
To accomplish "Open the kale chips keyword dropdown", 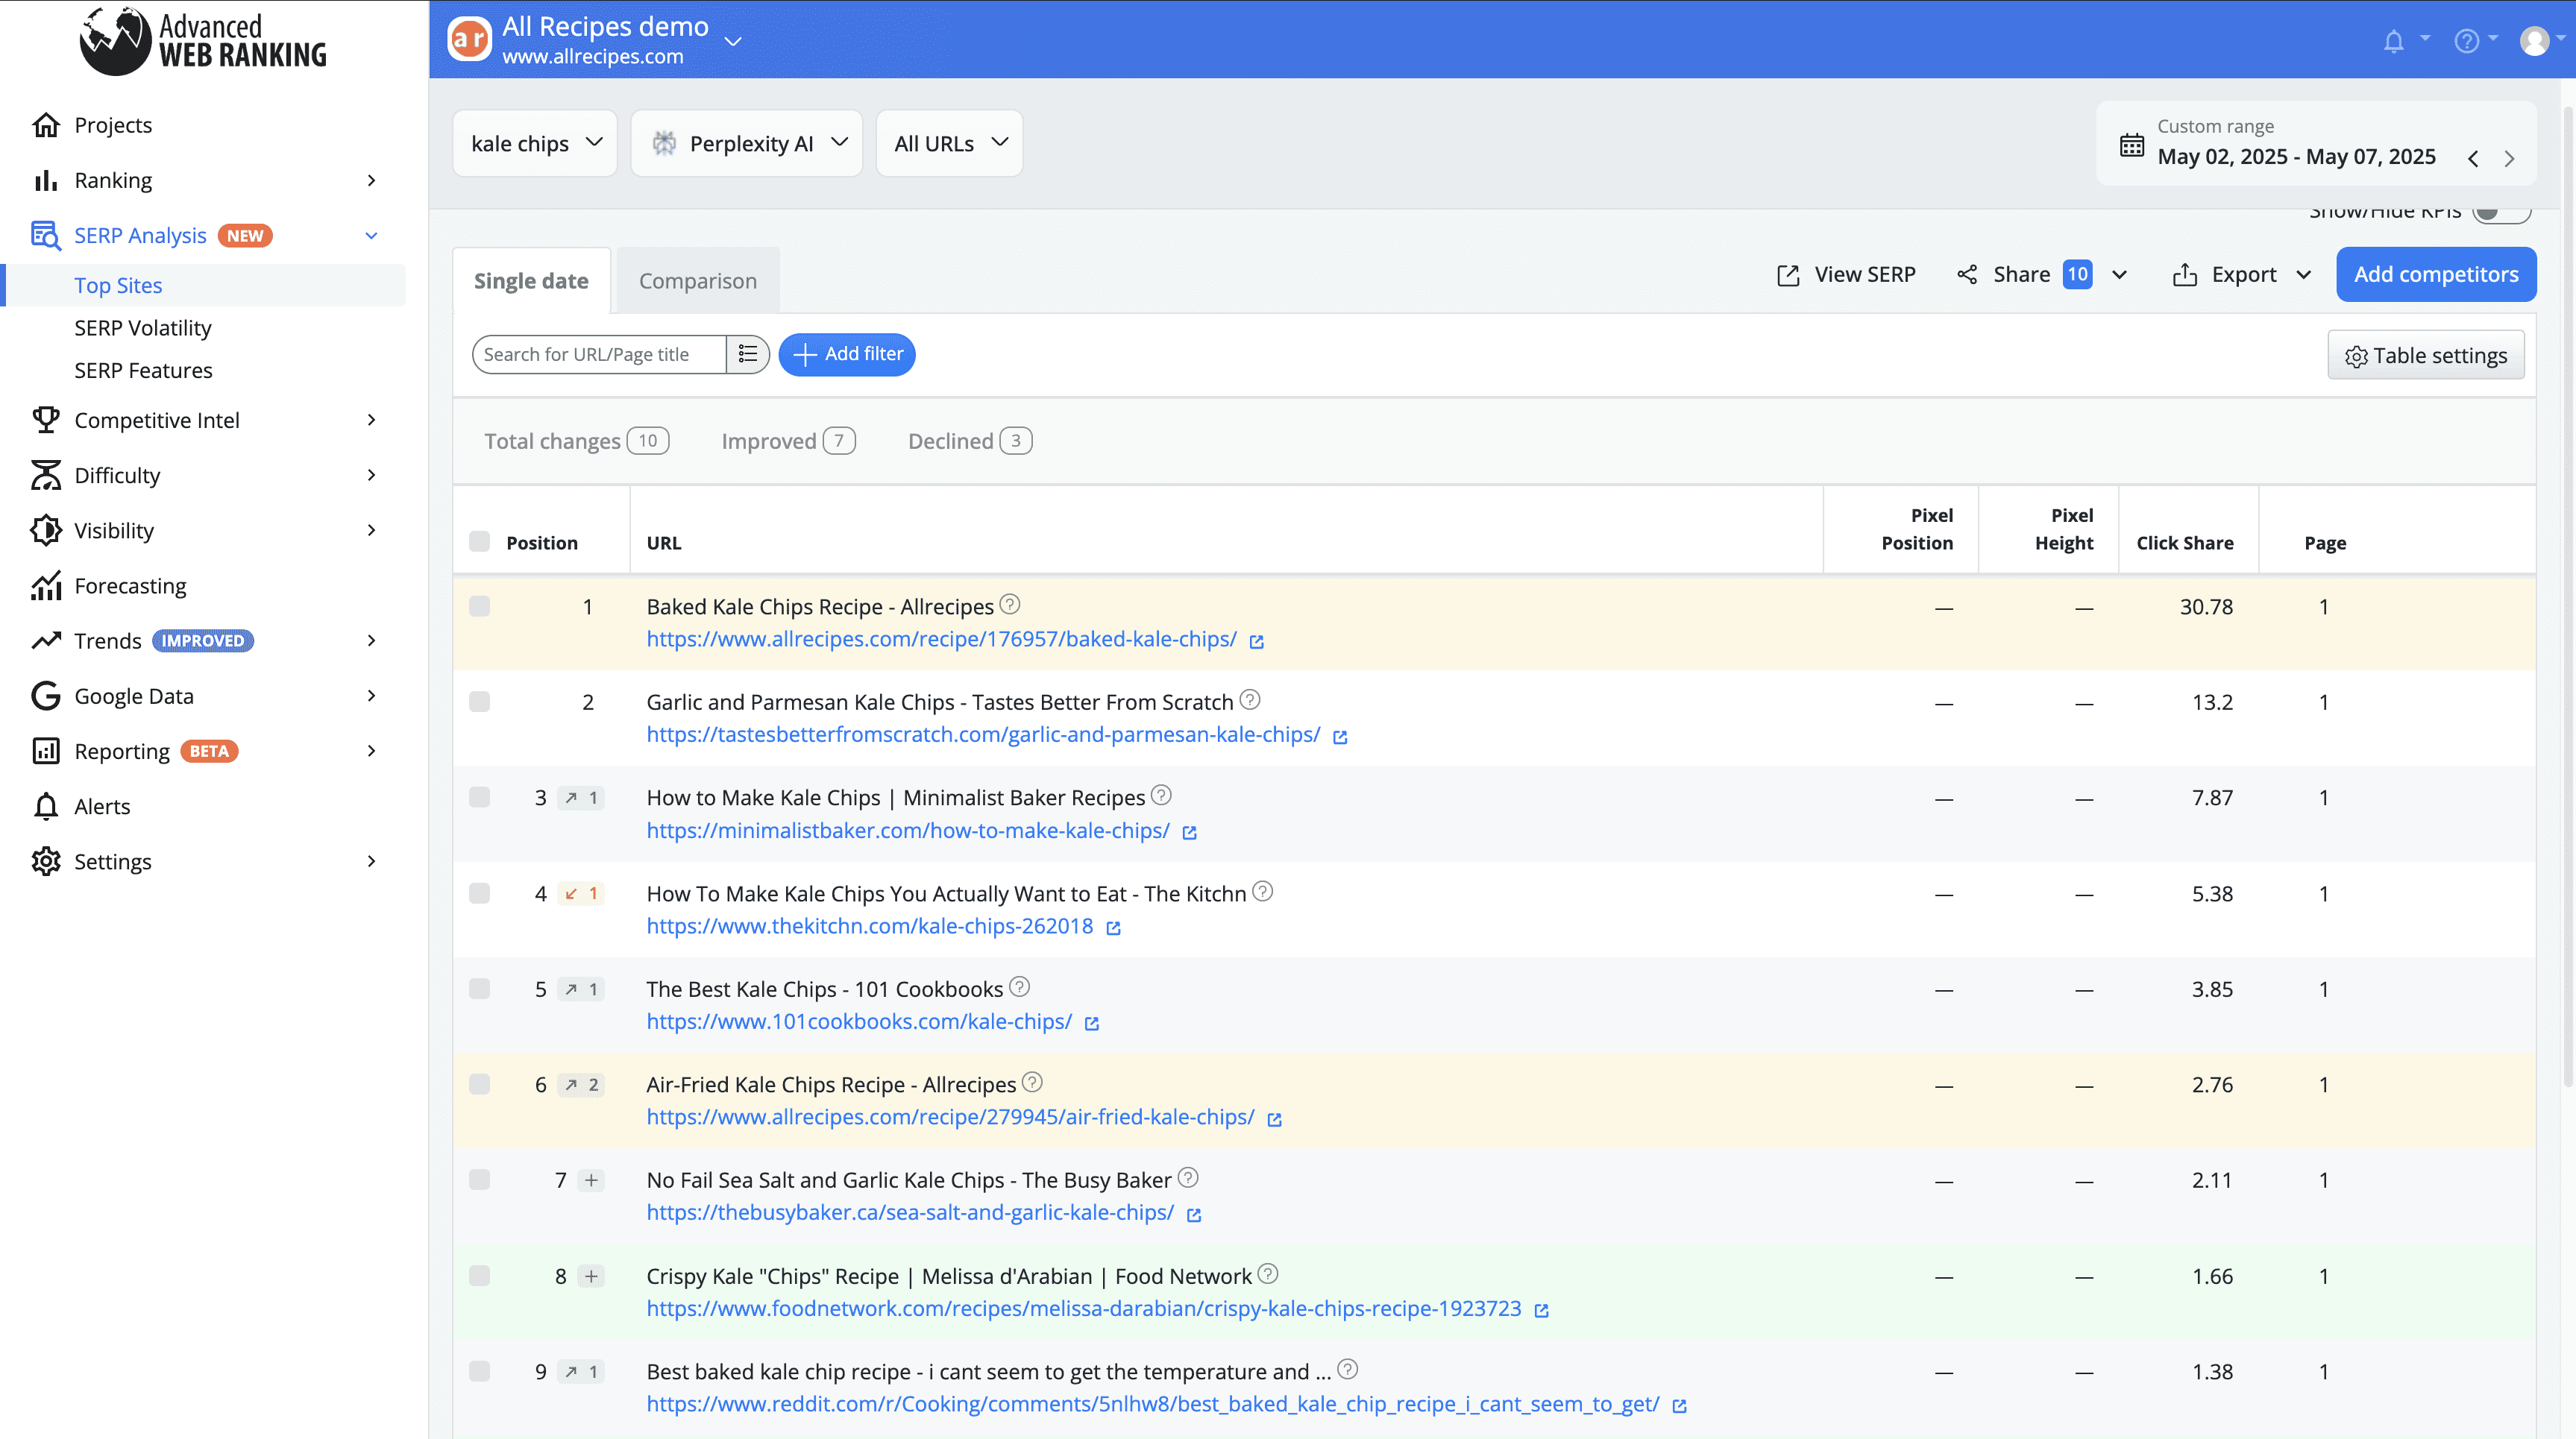I will pos(535,143).
